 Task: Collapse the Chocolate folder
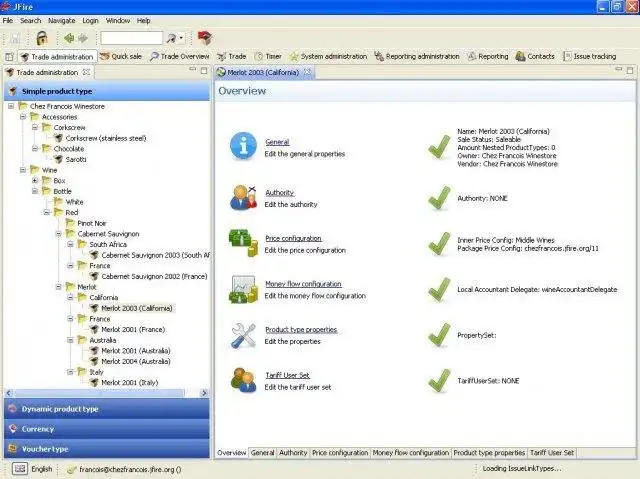coord(35,149)
